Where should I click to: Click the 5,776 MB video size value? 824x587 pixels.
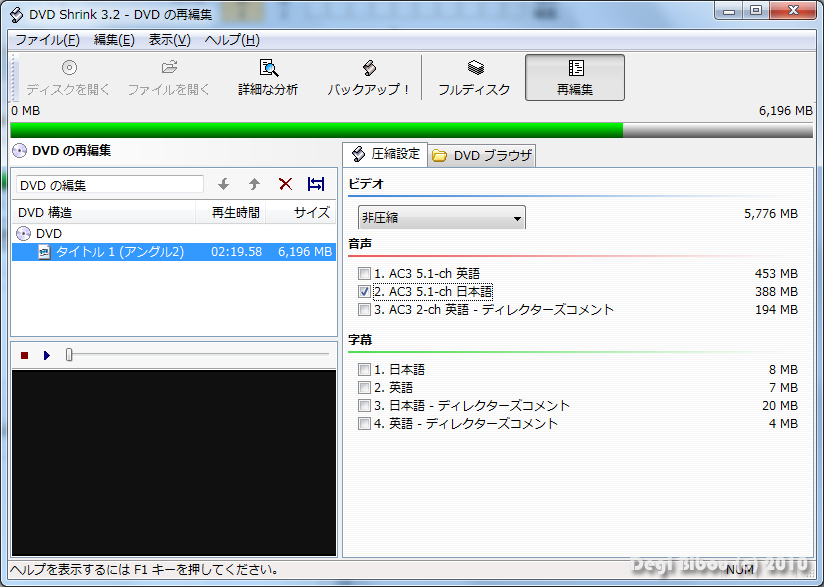(771, 214)
